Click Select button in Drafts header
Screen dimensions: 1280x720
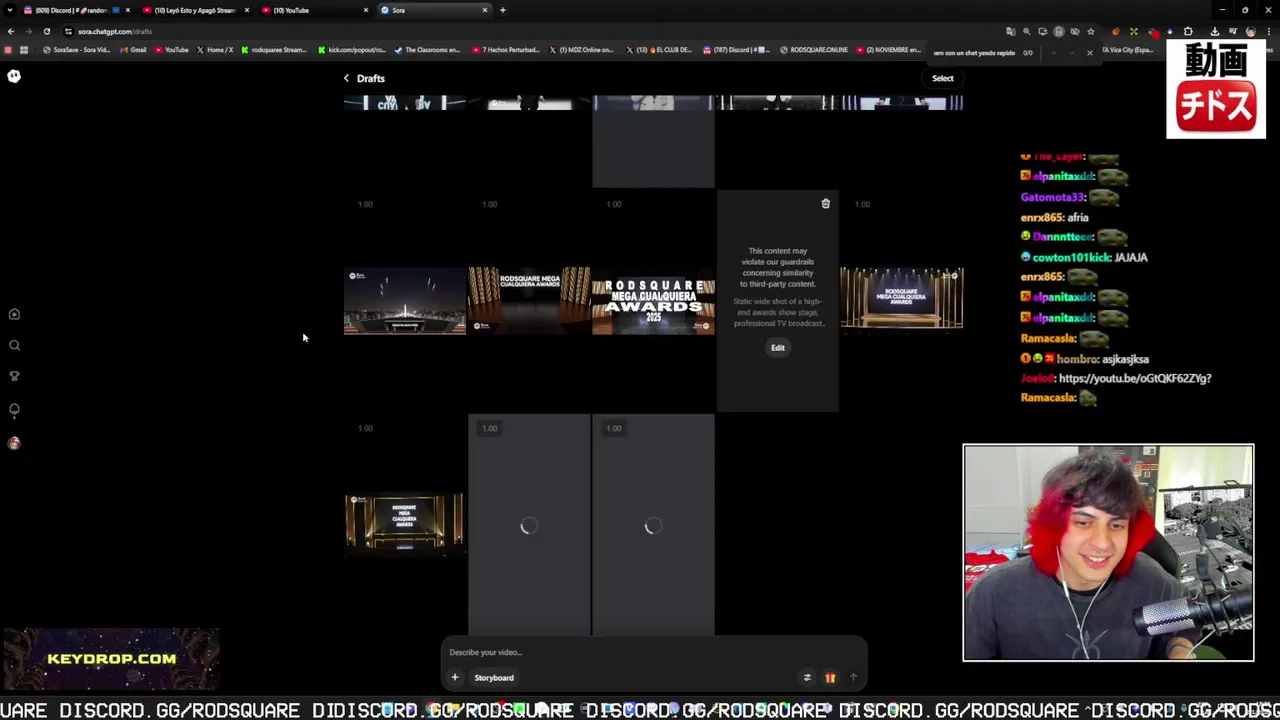coord(943,78)
